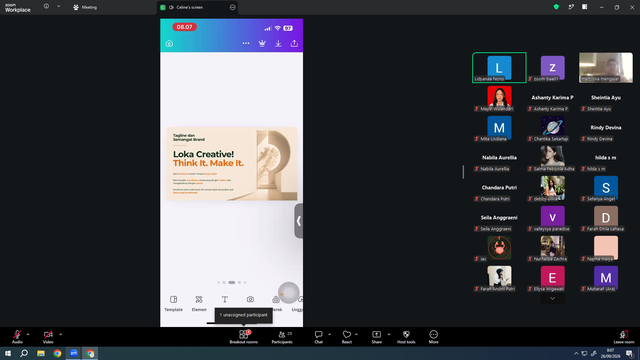Viewport: 640px width, 360px height.
Task: Switch to the Meeting tab
Action: (85, 7)
